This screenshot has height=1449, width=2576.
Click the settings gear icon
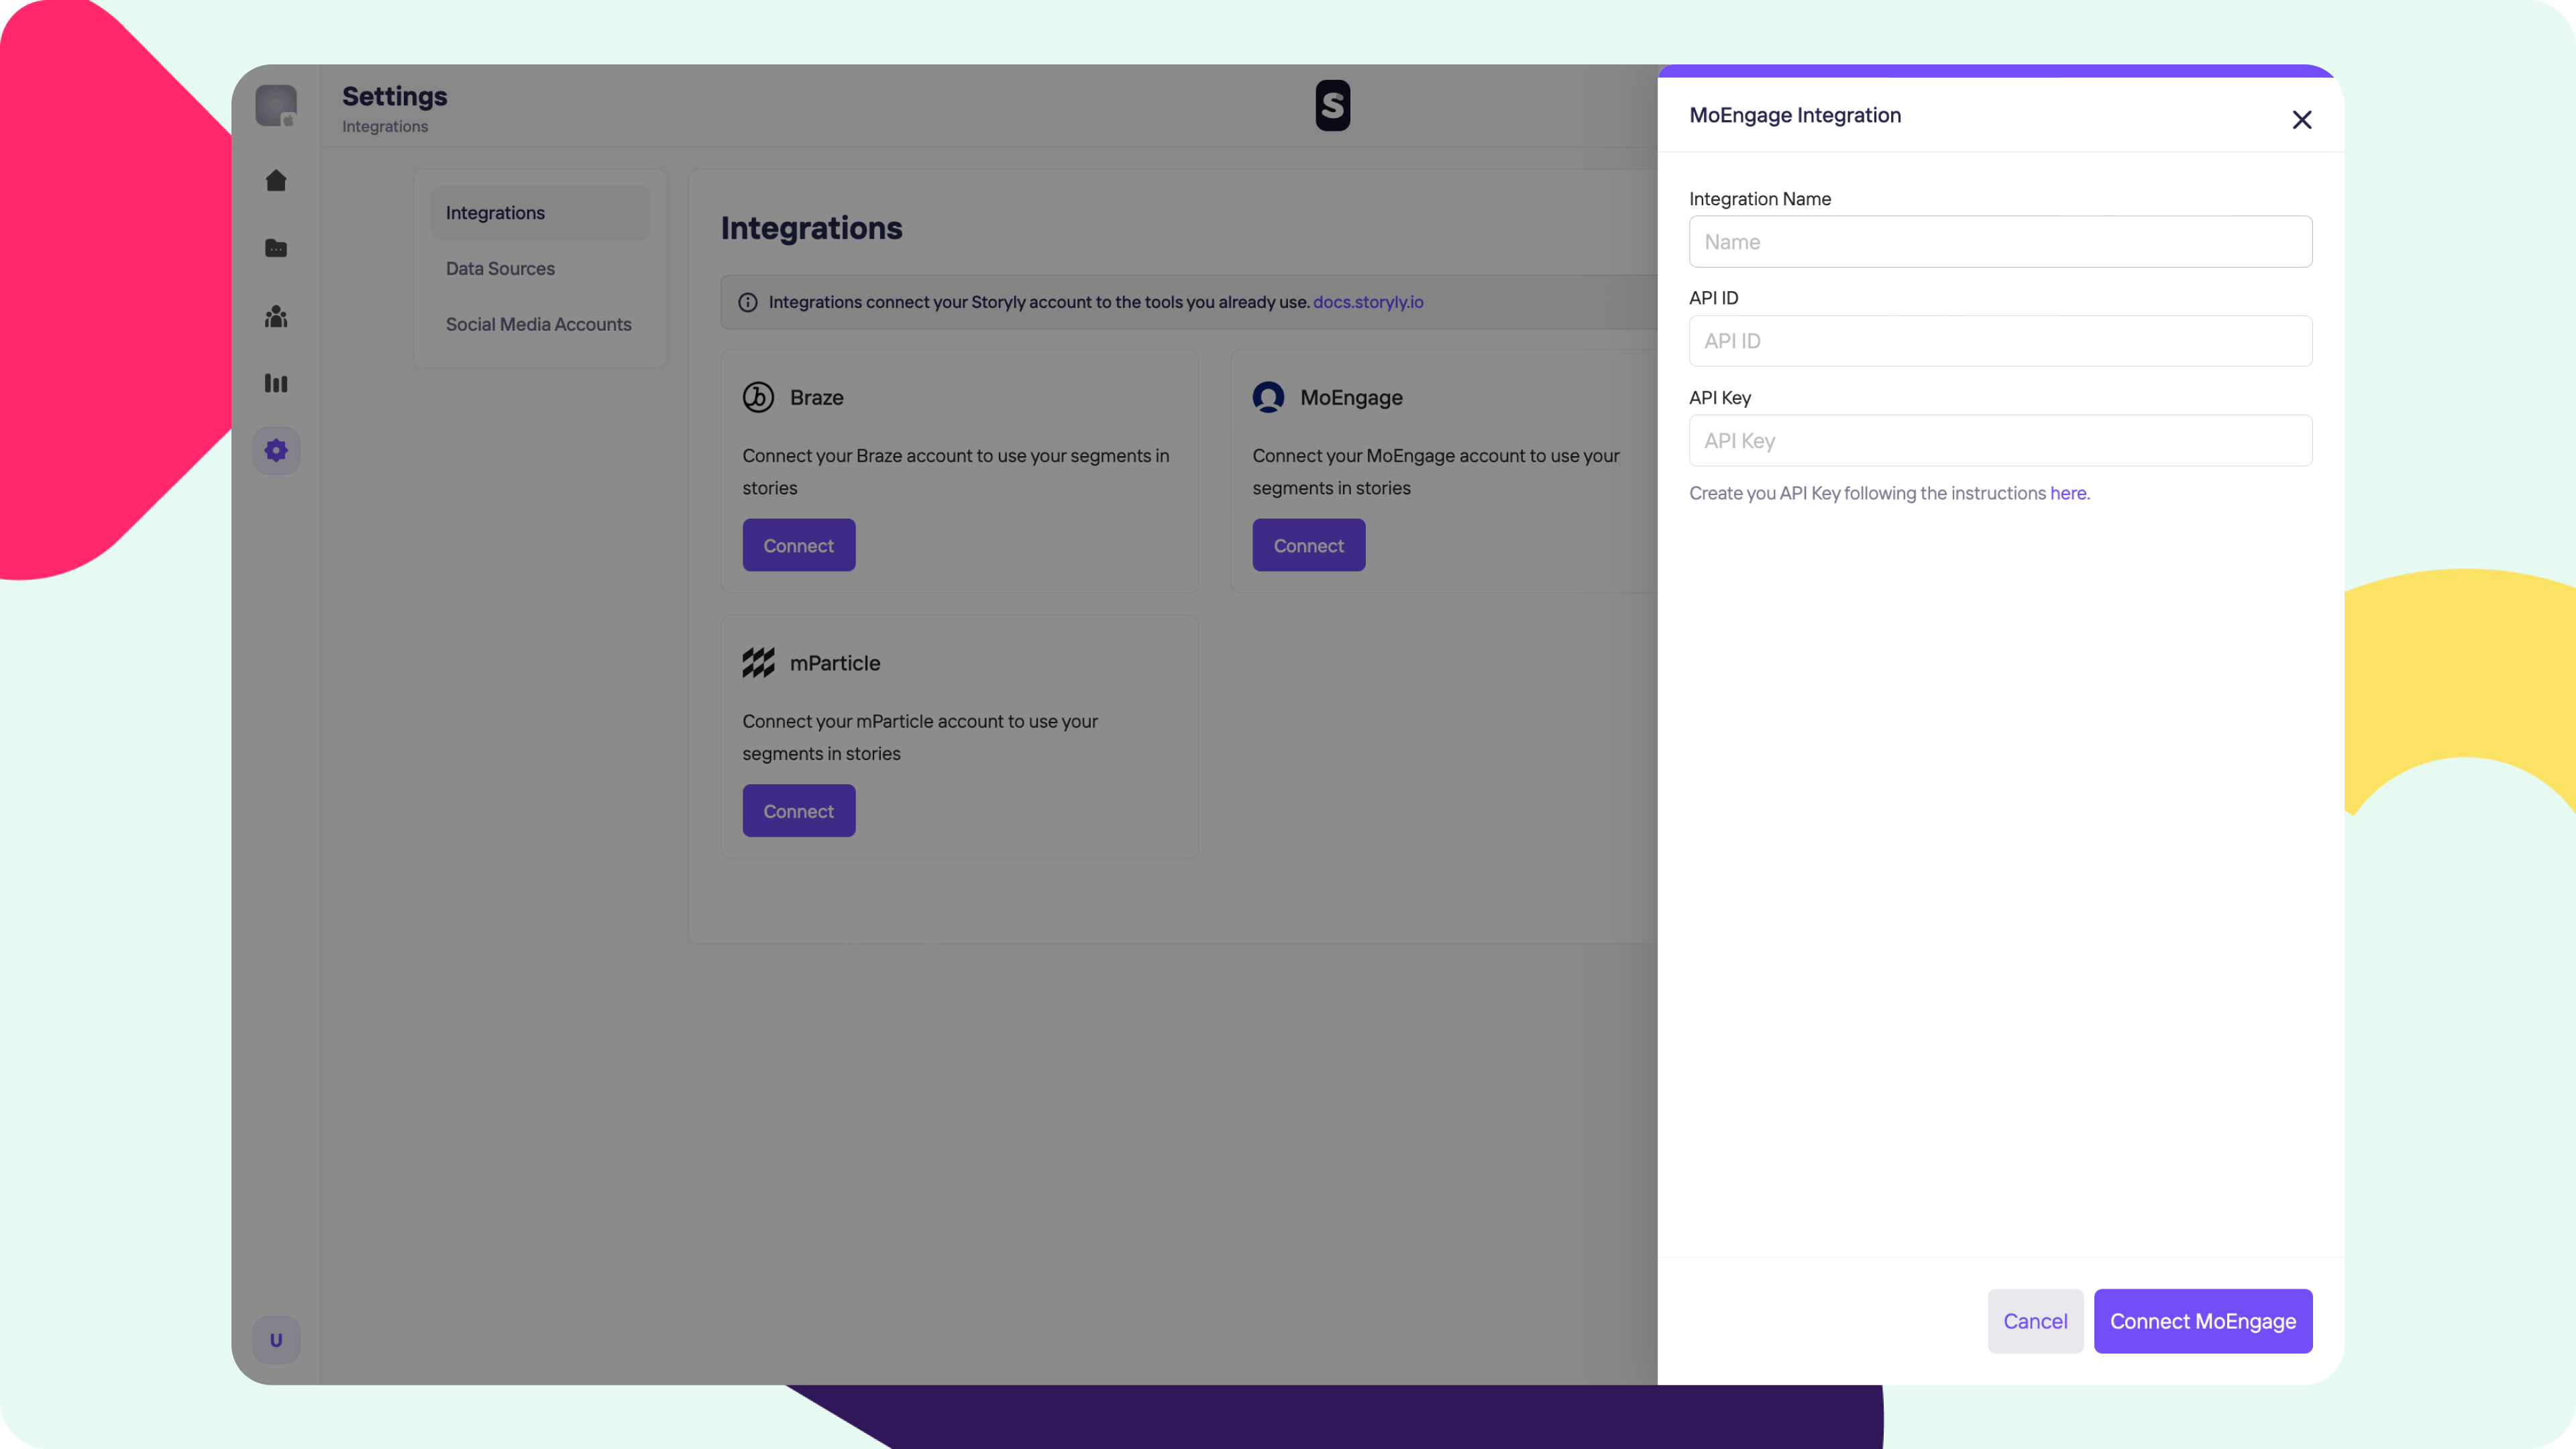[x=276, y=450]
